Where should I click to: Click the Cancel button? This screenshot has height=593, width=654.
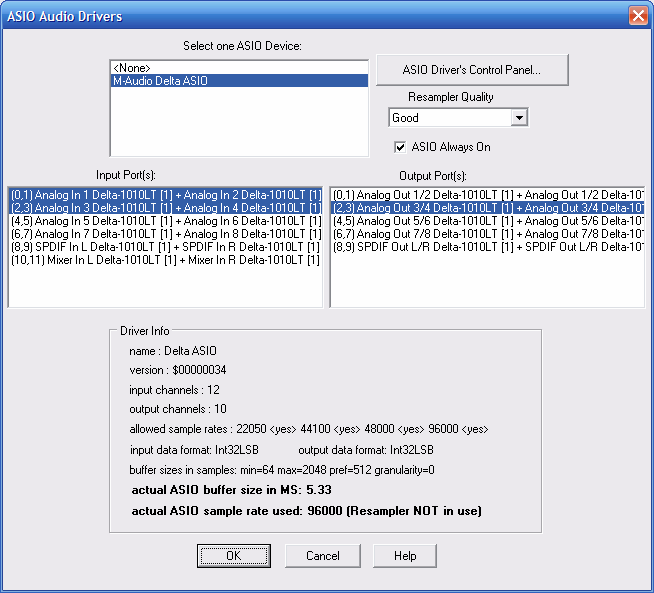click(322, 555)
